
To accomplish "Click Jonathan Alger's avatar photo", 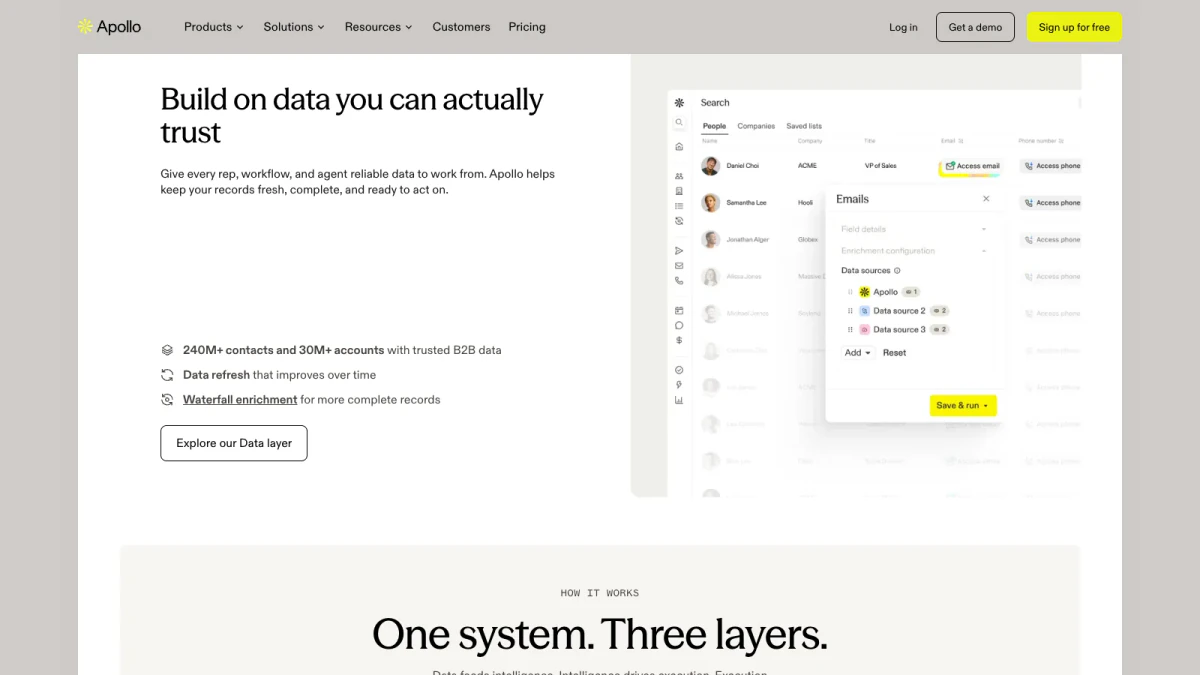I will pyautogui.click(x=710, y=240).
